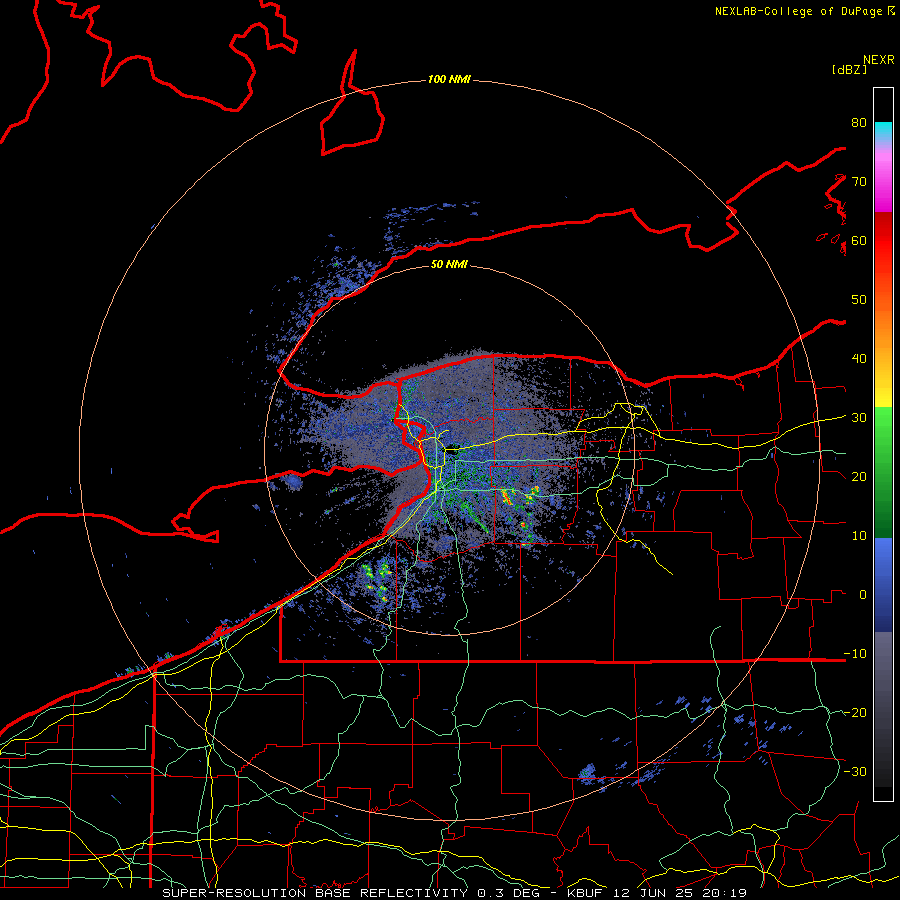Click the 30 value on the dBZ scale
This screenshot has width=900, height=900.
pyautogui.click(x=859, y=418)
